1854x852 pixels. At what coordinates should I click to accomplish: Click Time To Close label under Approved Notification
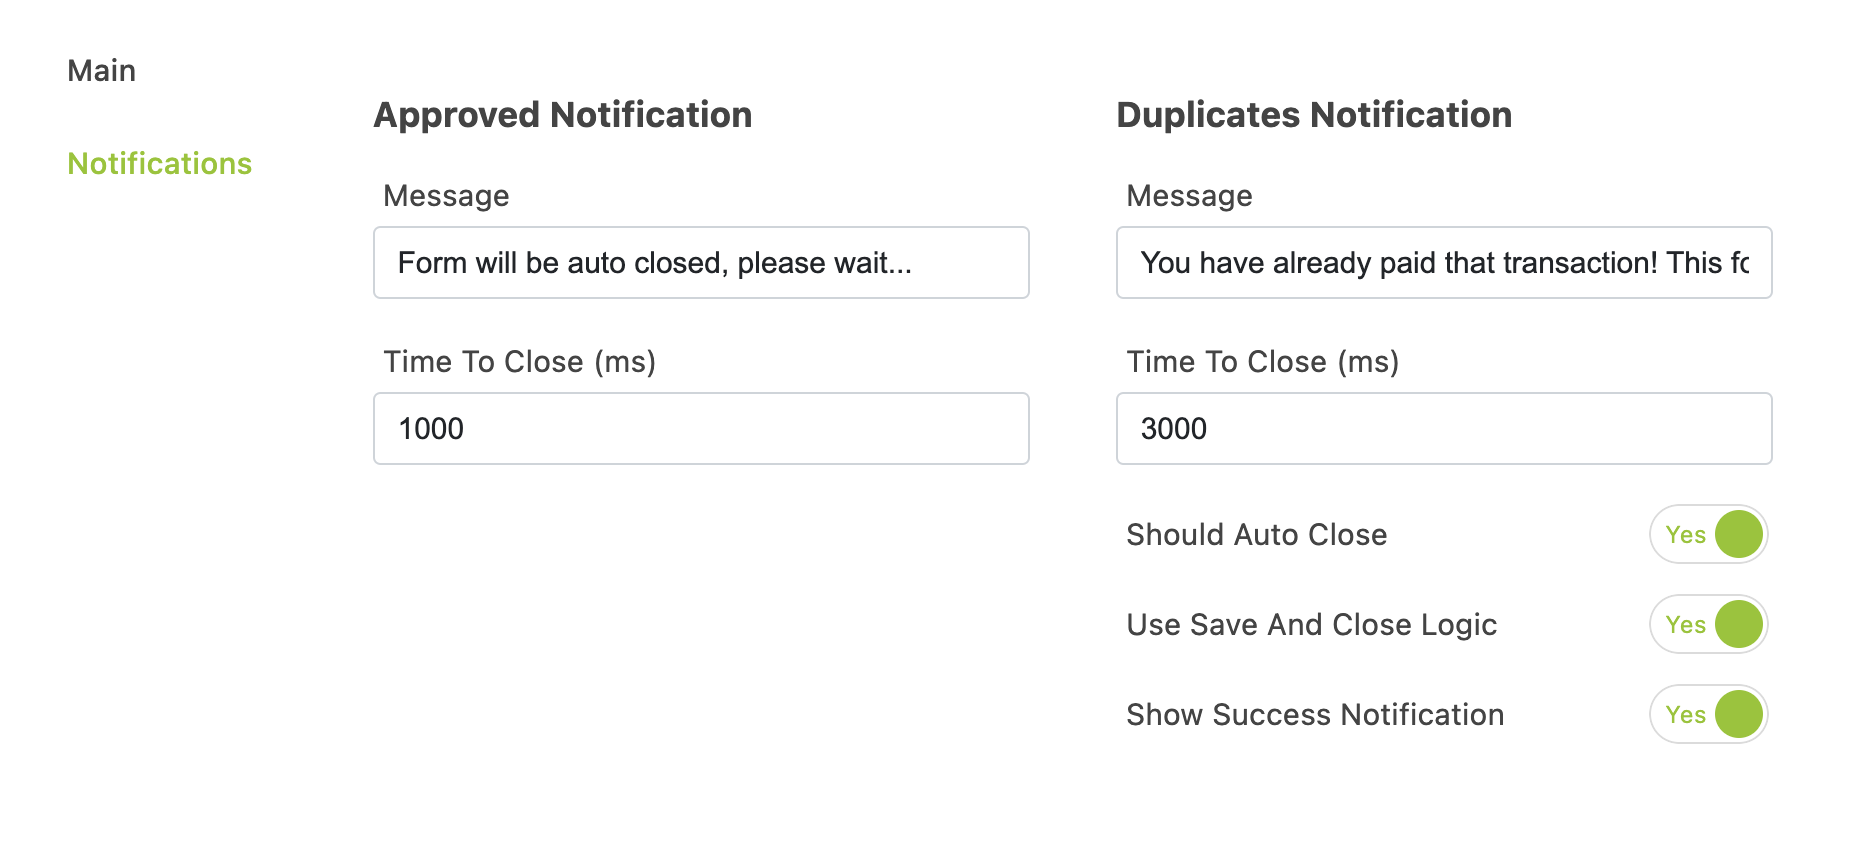[x=519, y=362]
